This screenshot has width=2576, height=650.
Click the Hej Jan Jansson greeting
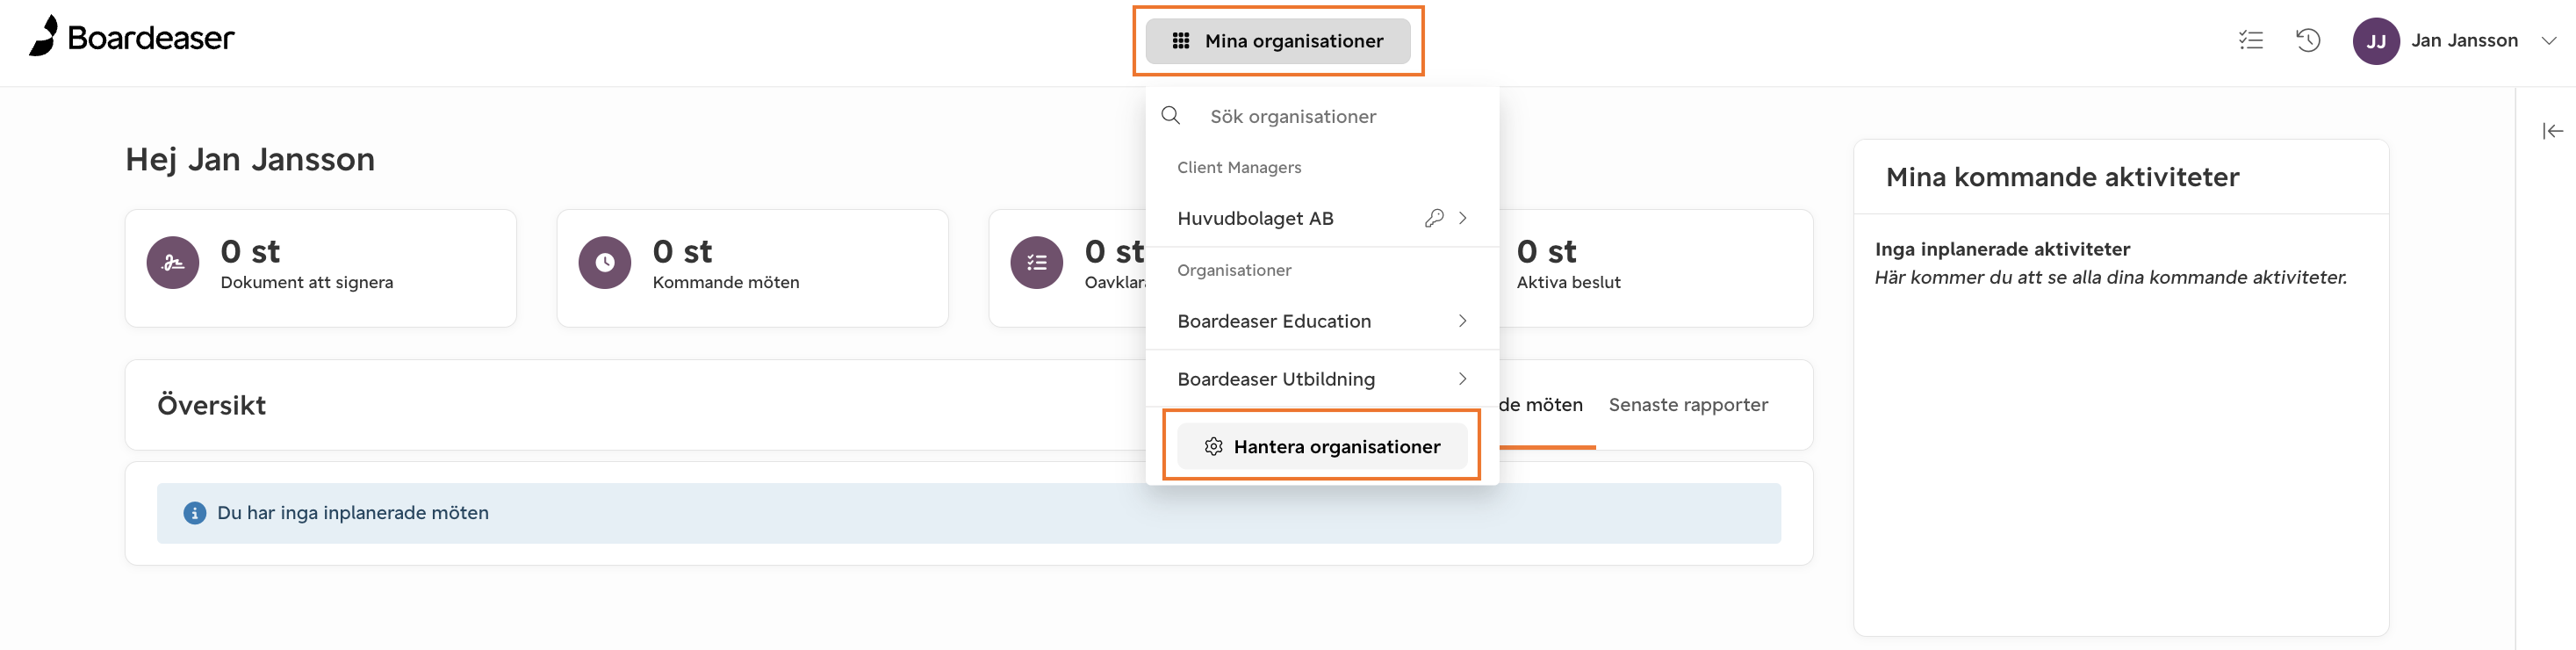pyautogui.click(x=250, y=160)
